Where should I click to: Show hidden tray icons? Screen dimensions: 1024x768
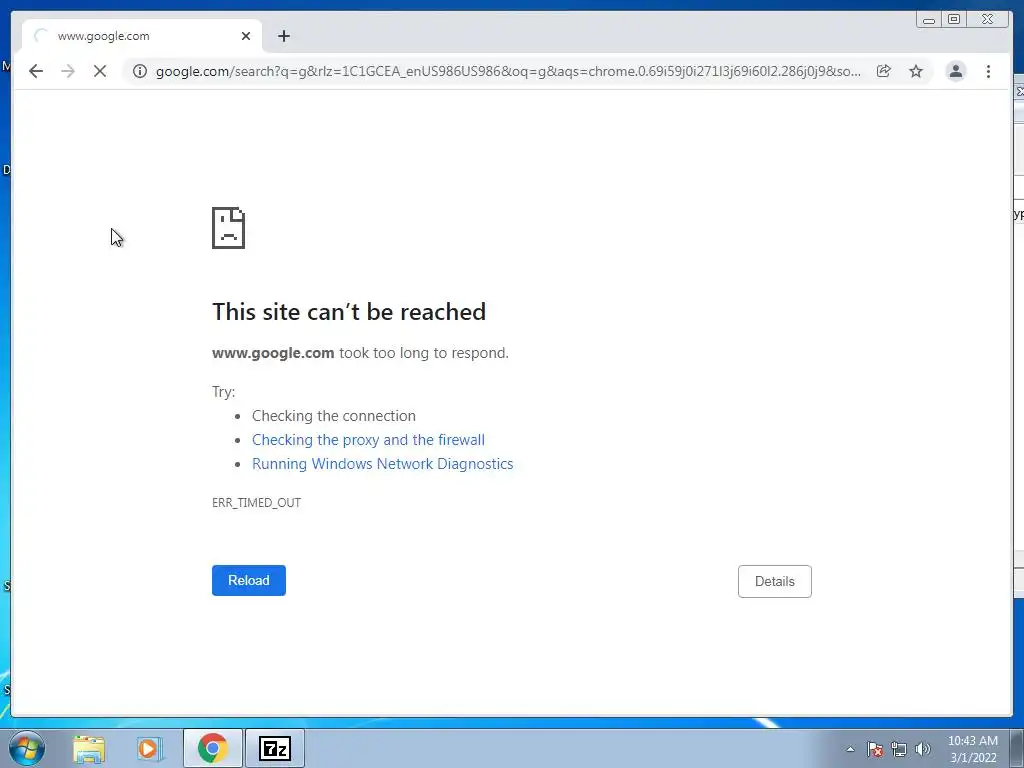850,749
